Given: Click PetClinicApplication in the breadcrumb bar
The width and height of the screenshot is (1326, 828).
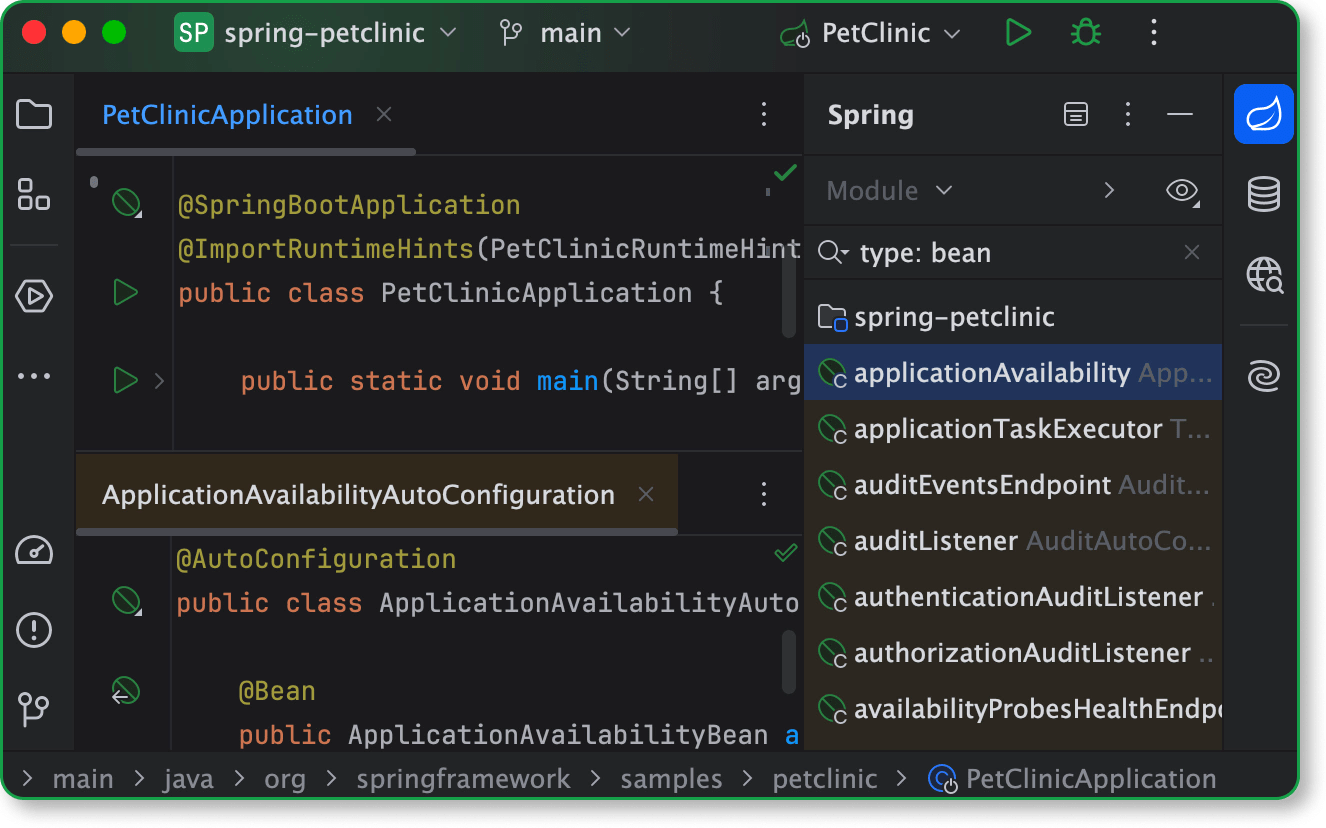Looking at the screenshot, I should (x=1072, y=779).
